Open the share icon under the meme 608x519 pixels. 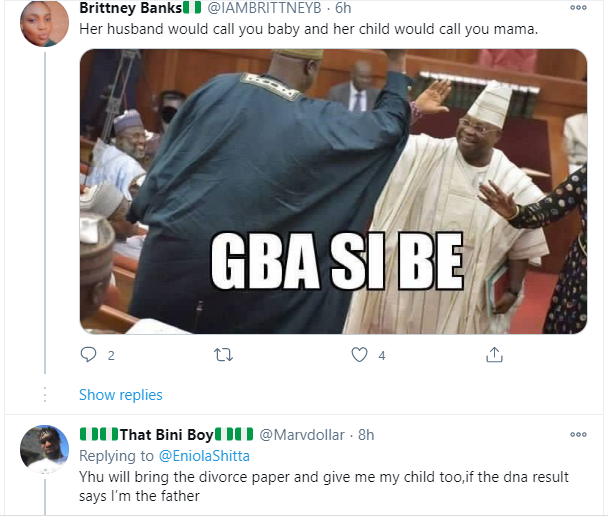493,354
